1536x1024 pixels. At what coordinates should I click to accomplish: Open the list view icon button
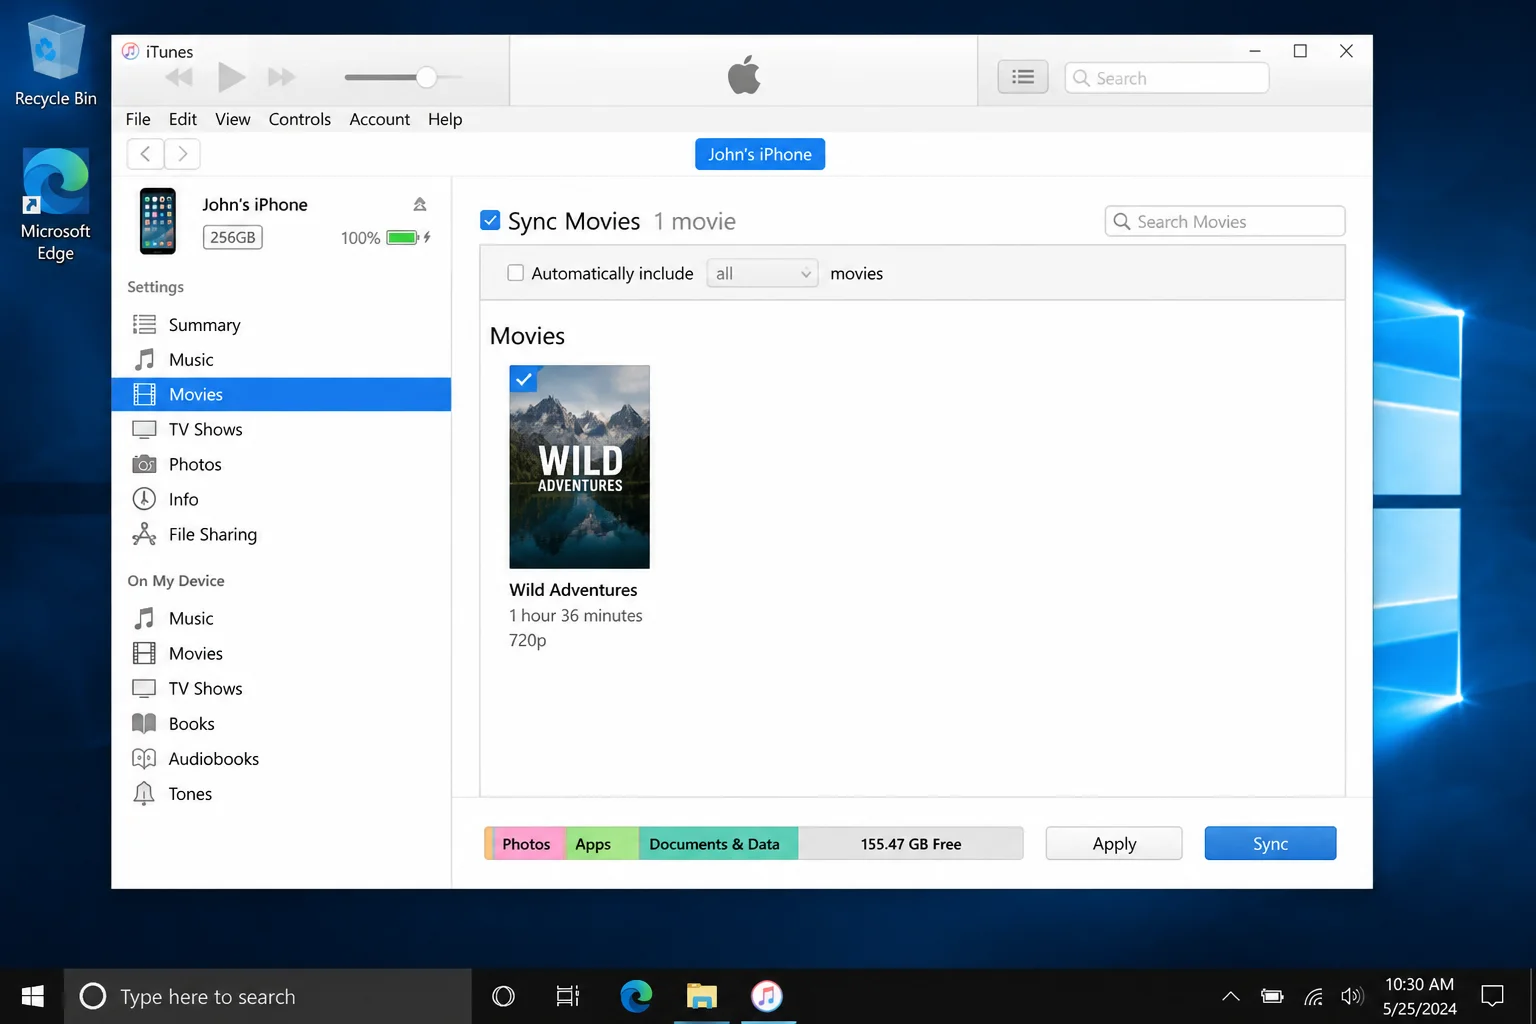[1022, 77]
